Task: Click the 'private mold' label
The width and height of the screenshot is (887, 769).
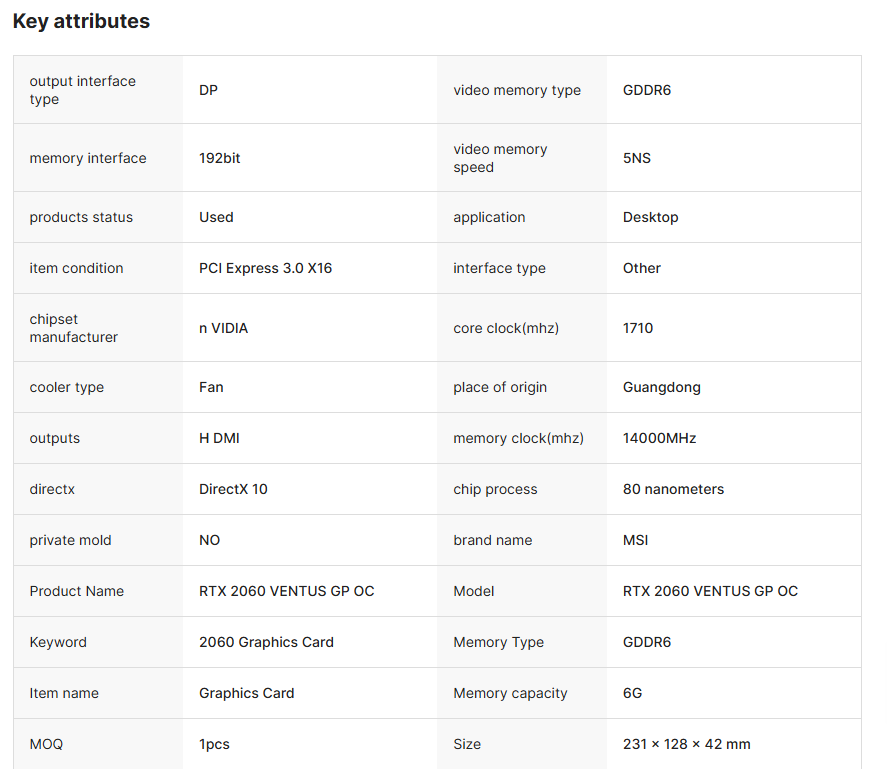Action: coord(70,540)
